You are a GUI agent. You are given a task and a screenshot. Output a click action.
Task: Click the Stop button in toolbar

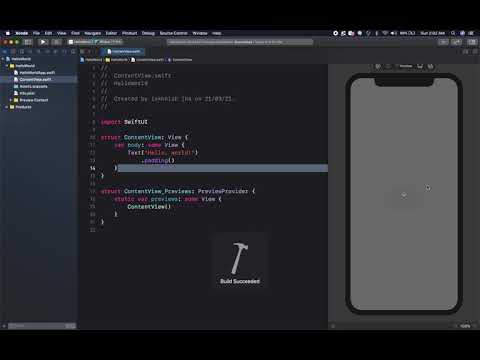click(x=56, y=42)
